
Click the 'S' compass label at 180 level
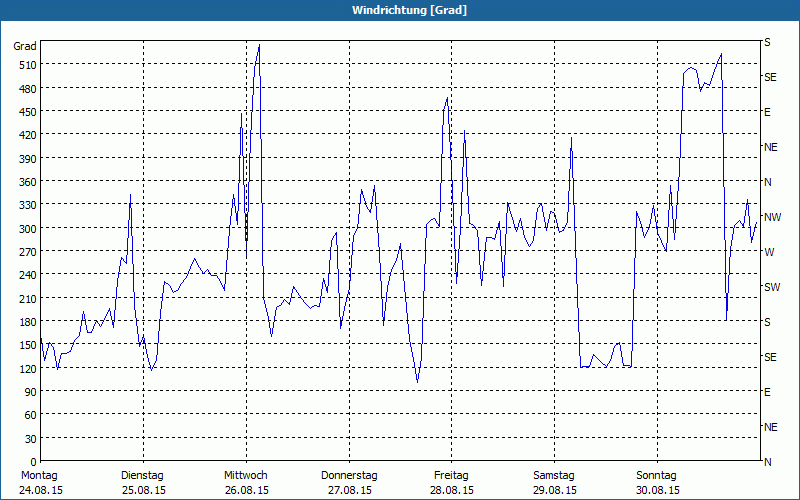767,322
